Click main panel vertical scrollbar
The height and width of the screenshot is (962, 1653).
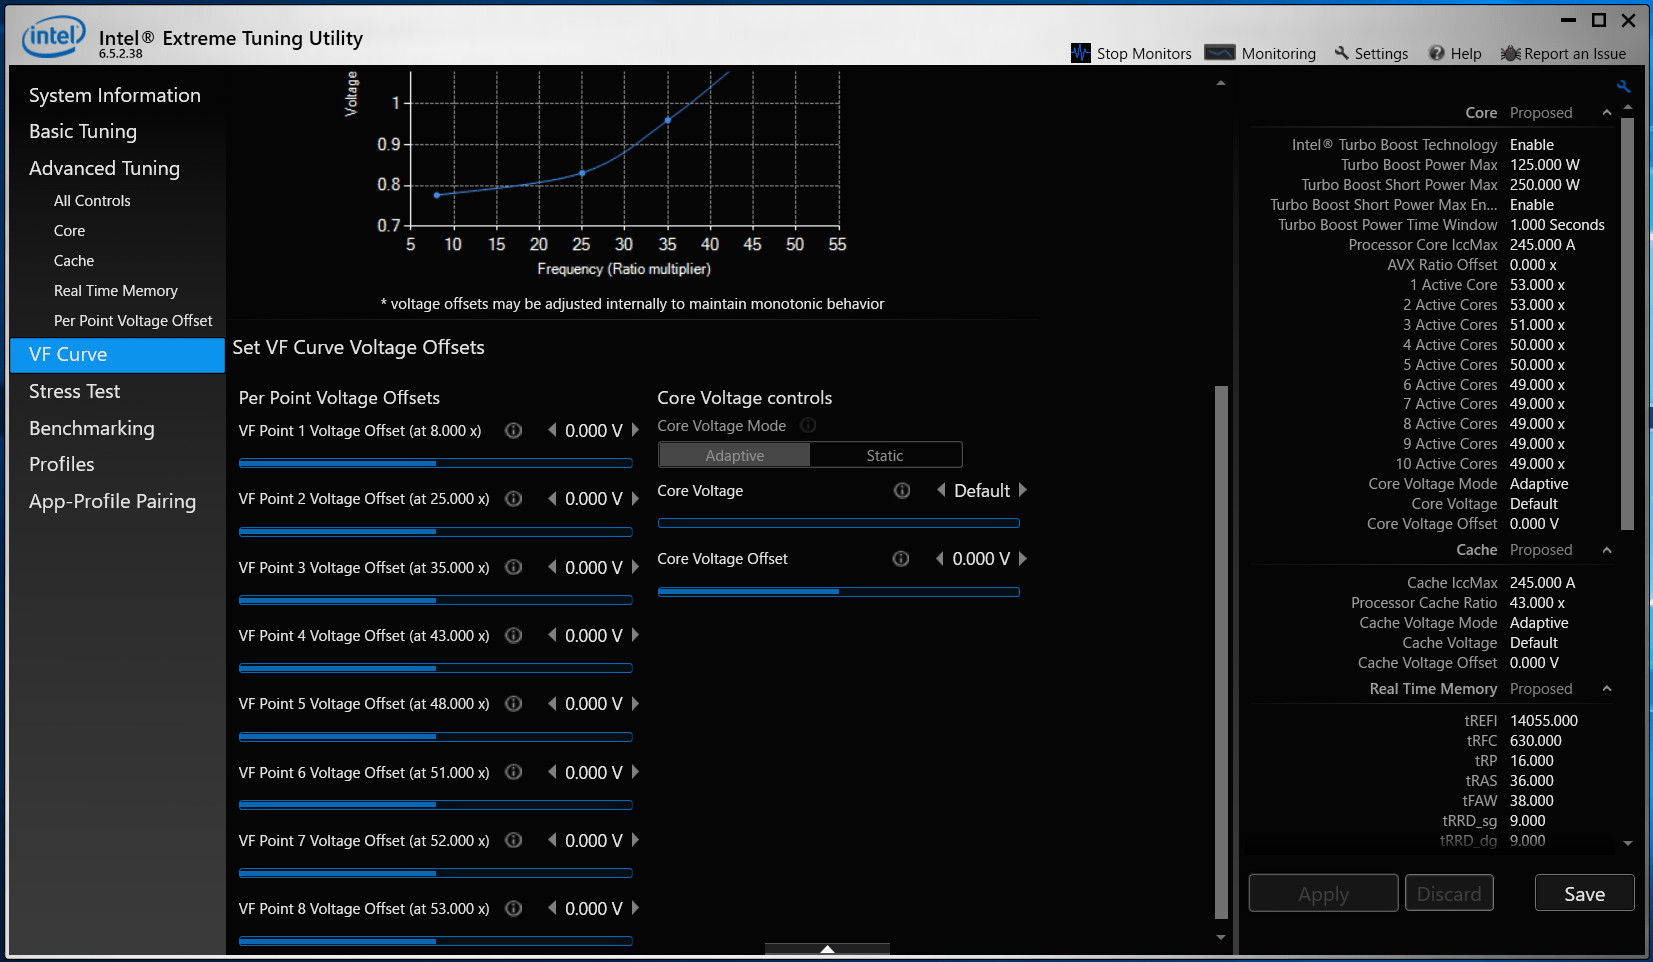(1220, 651)
